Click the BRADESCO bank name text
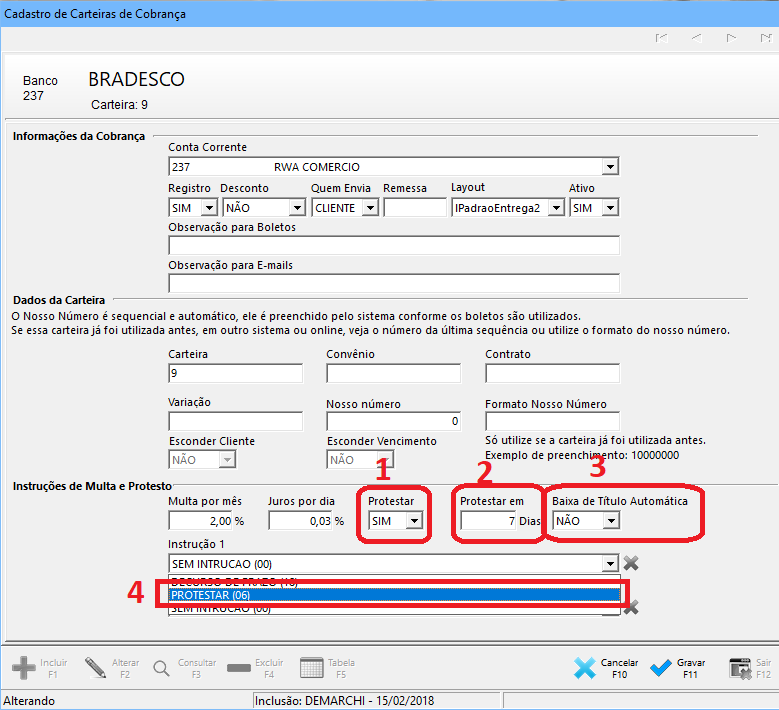 click(x=137, y=79)
